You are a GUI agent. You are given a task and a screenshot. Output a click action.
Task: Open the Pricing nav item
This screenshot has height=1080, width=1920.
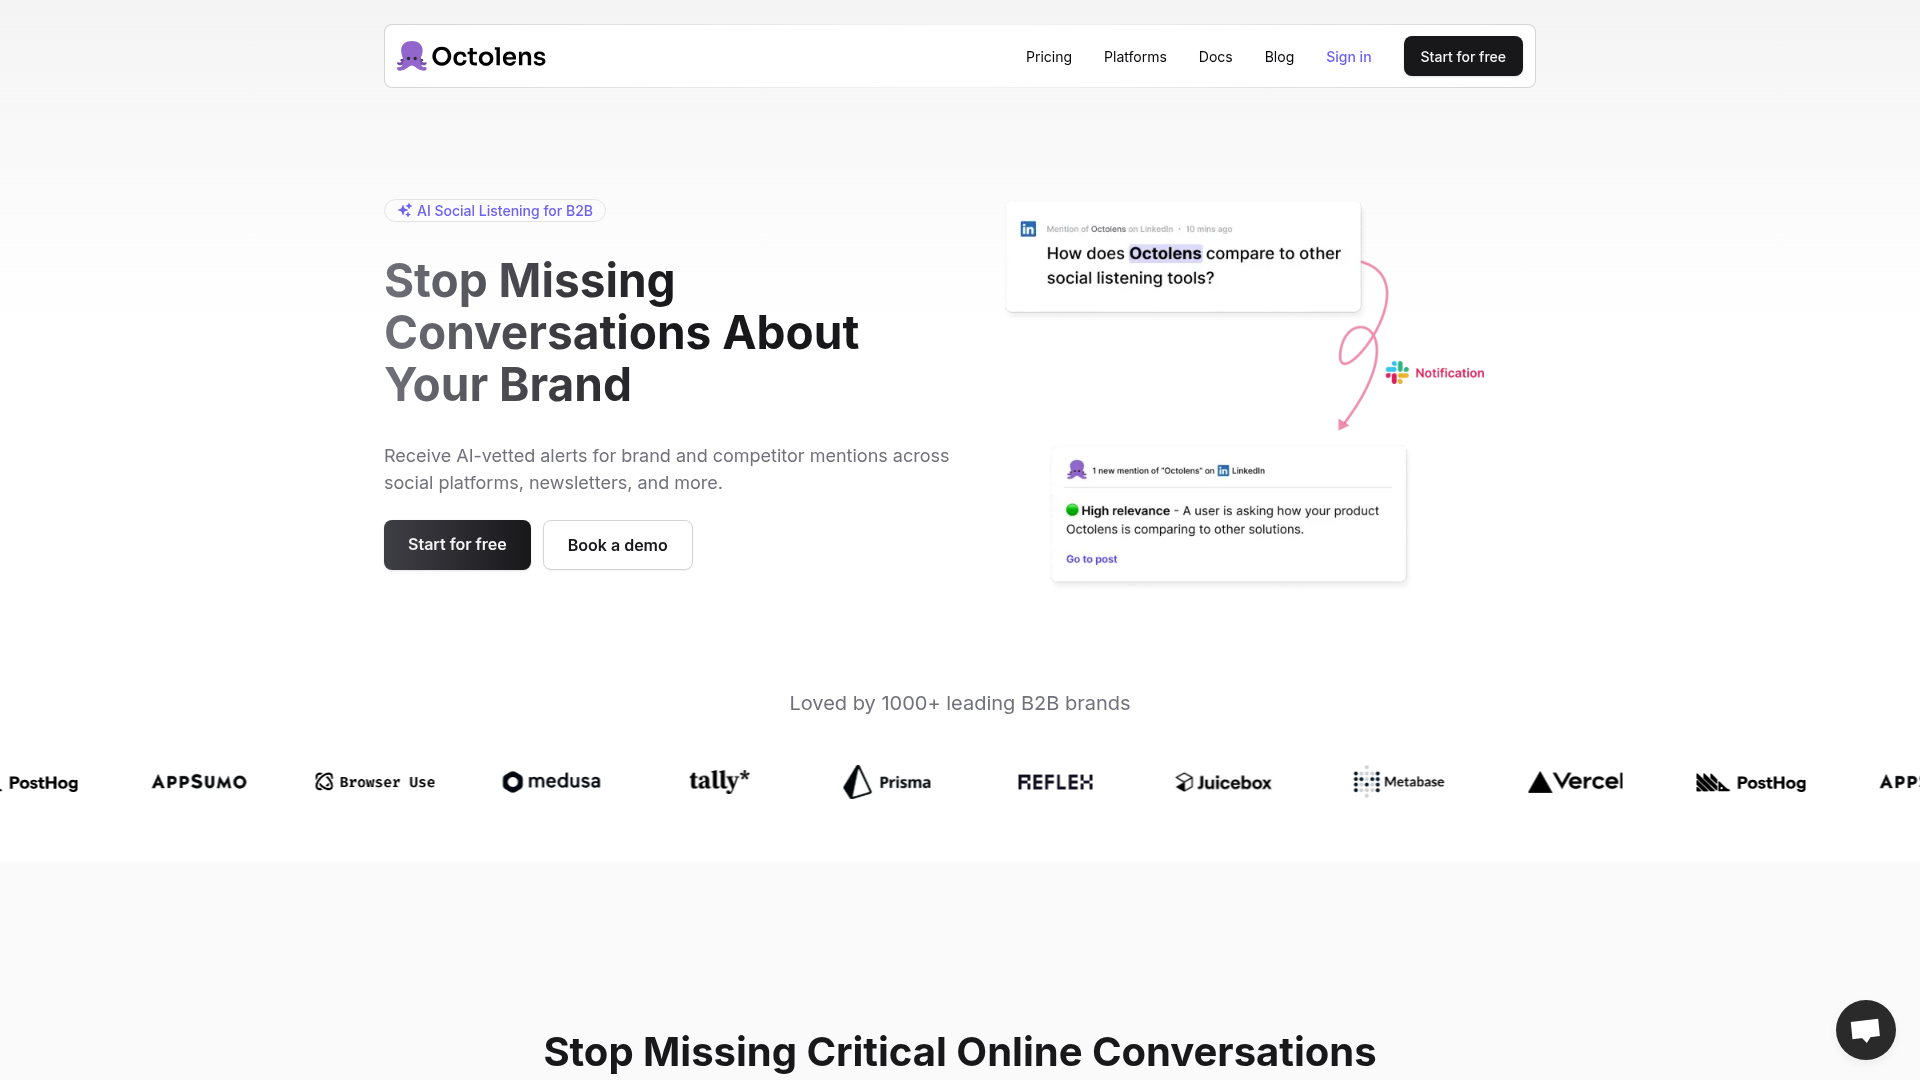[x=1048, y=57]
